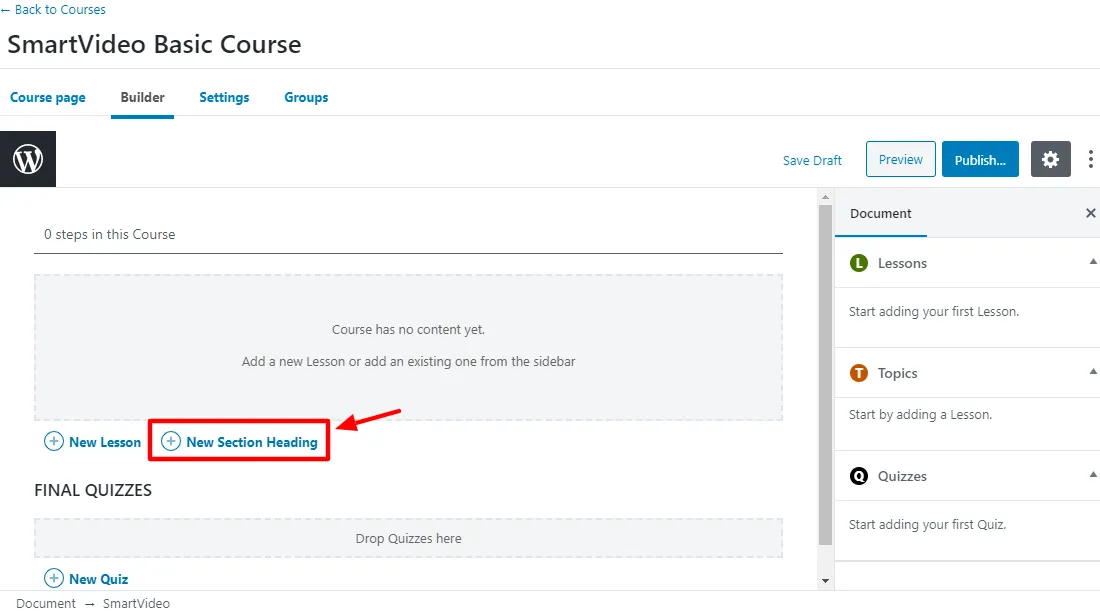
Task: Click the FINAL QUIZZES heading
Action: [93, 490]
